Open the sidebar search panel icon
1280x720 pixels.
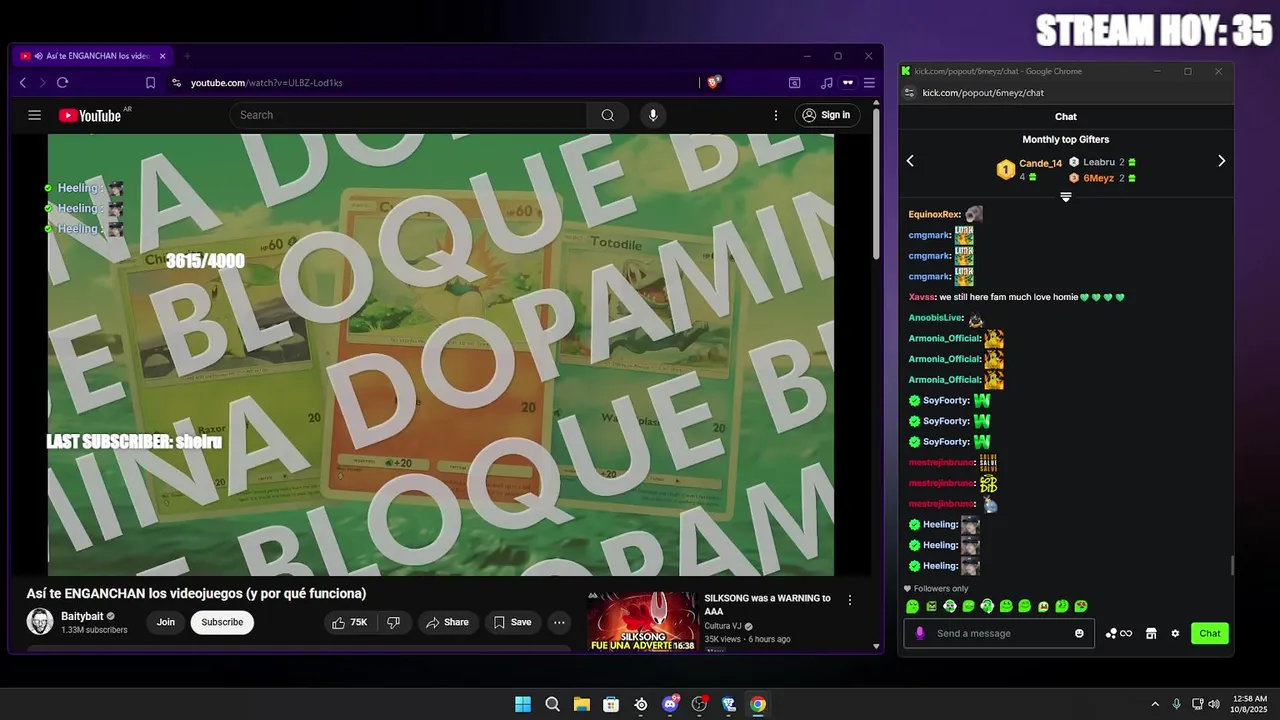(x=794, y=83)
